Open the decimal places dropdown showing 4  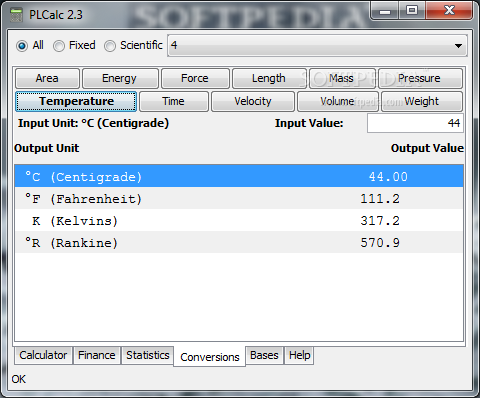point(317,46)
